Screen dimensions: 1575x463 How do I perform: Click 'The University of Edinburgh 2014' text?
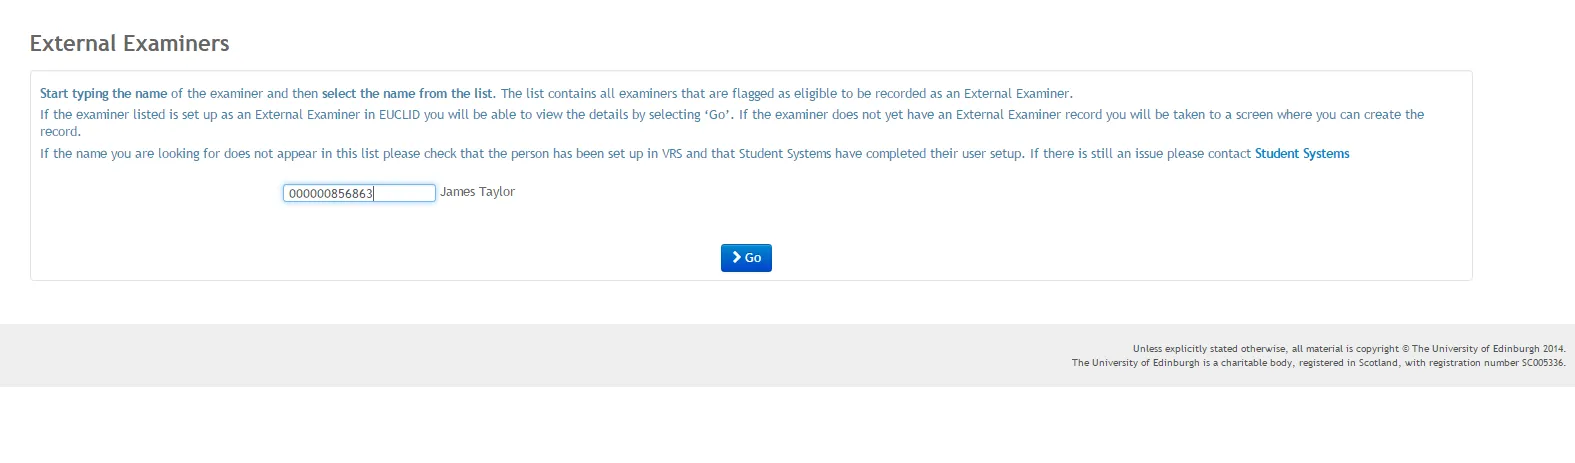tap(1488, 349)
